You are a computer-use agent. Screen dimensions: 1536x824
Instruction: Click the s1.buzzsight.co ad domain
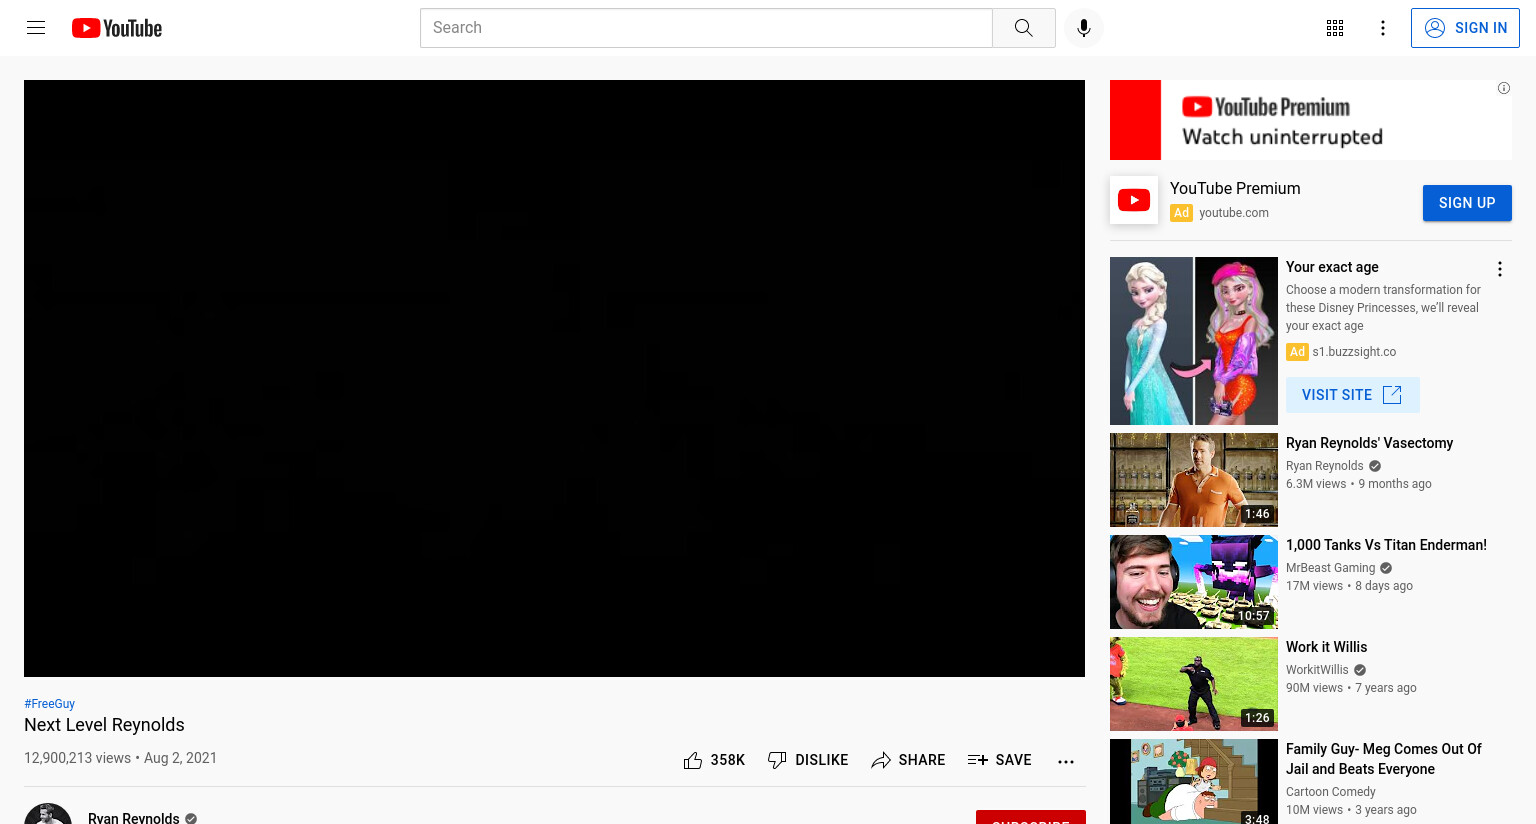(x=1354, y=352)
